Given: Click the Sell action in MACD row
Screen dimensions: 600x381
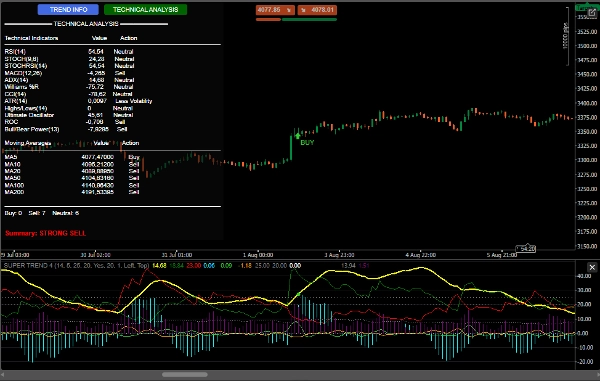Looking at the screenshot, I should 120,73.
